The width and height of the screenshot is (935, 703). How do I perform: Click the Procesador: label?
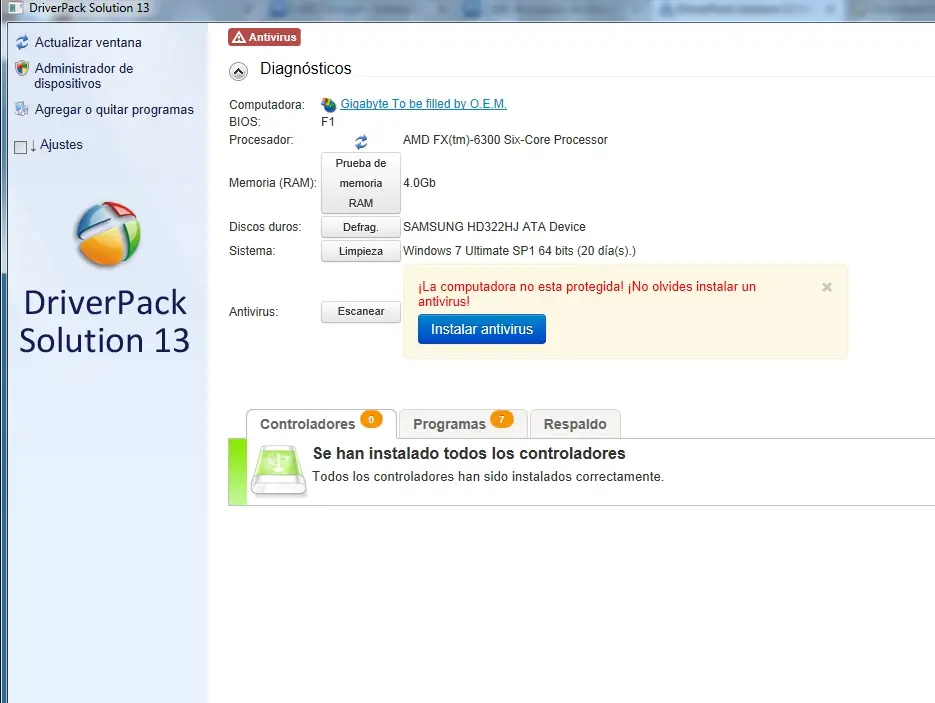tap(261, 140)
